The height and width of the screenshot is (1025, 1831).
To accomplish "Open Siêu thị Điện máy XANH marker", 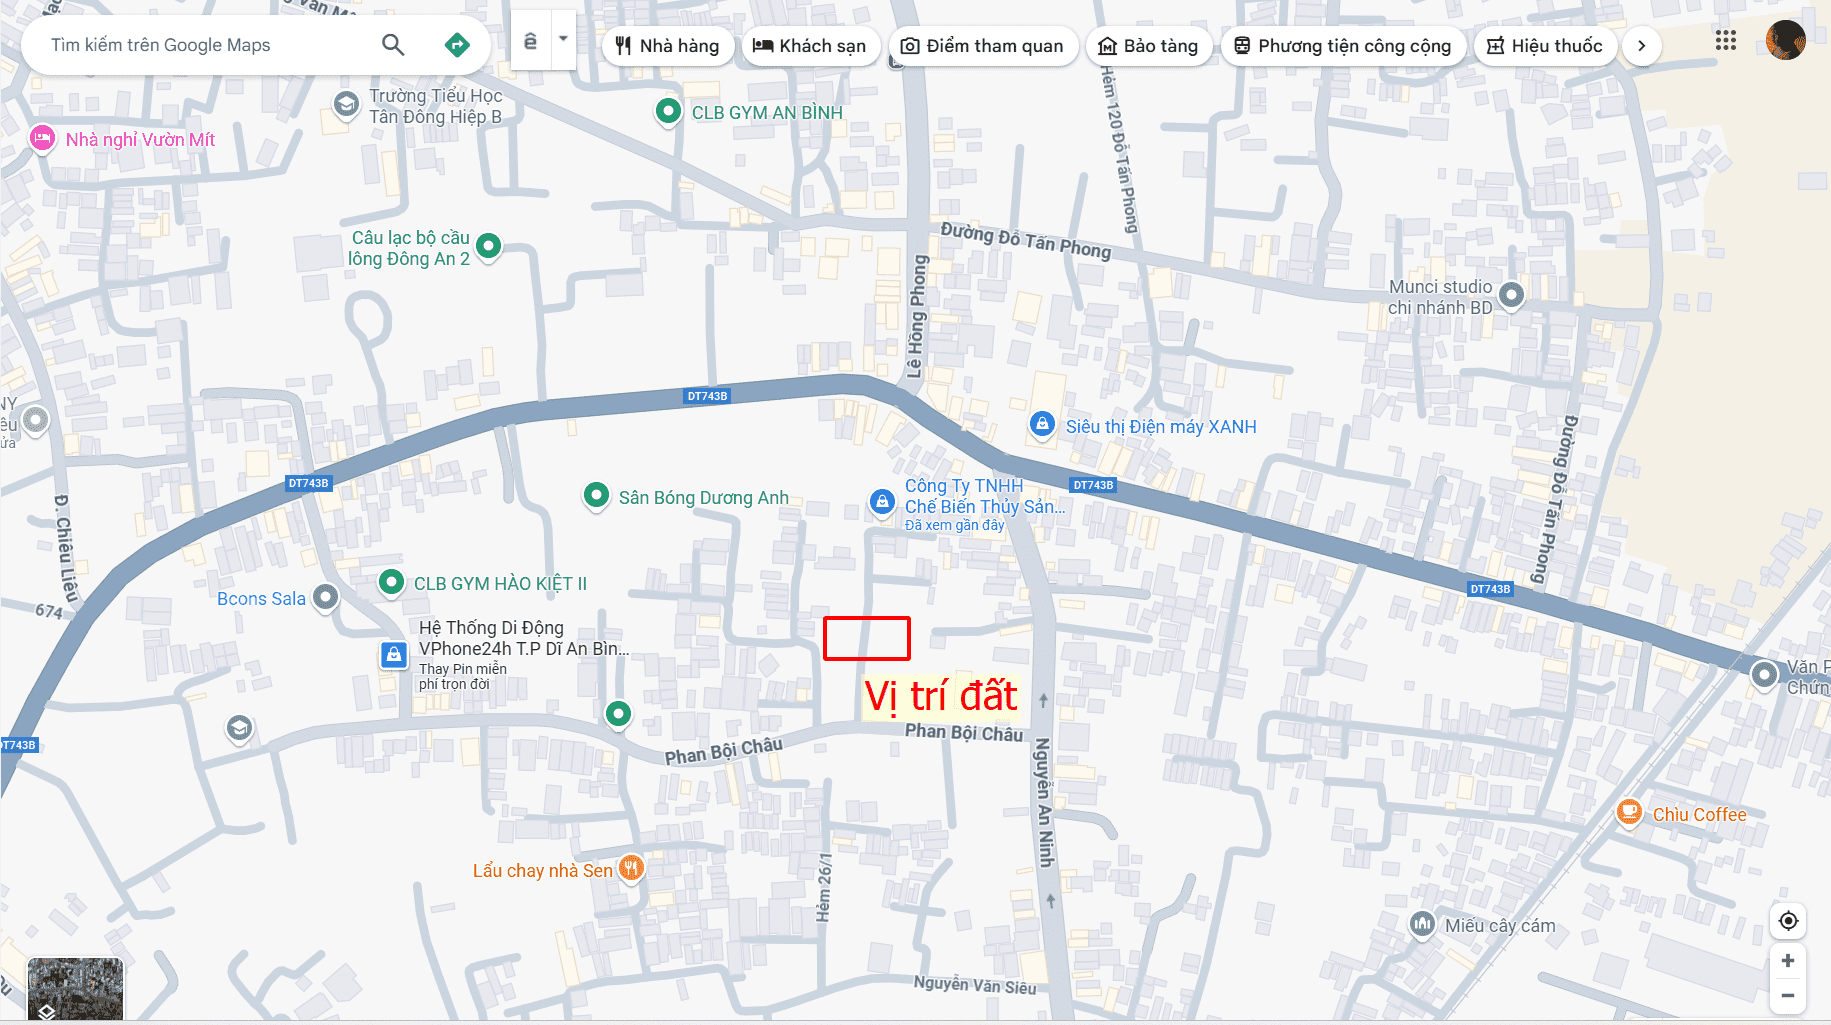I will 1042,425.
